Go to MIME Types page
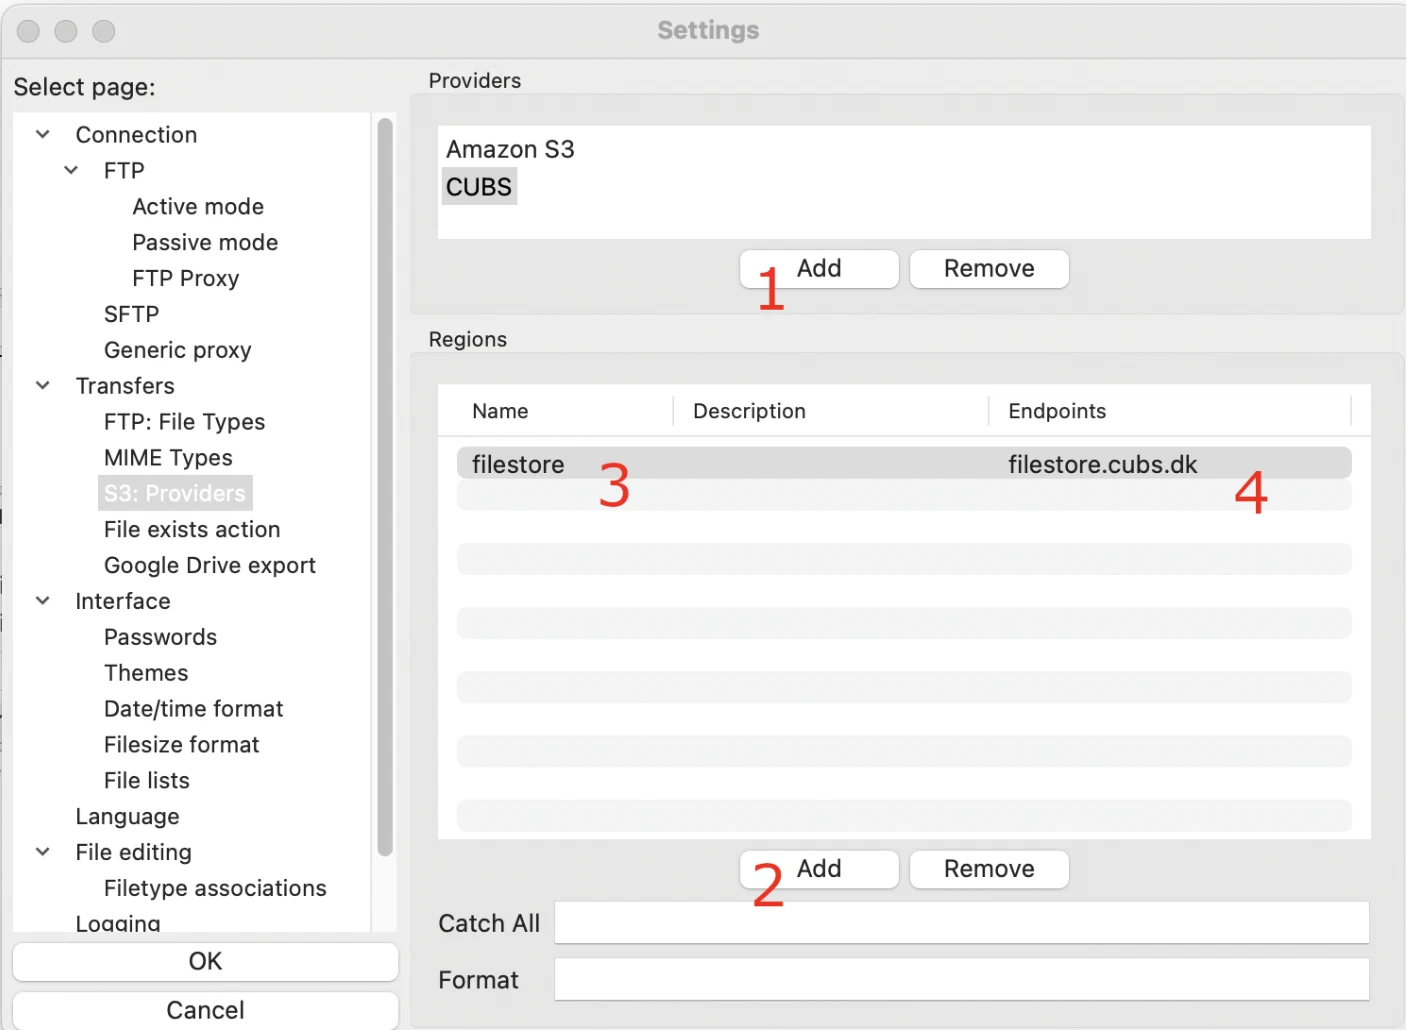The width and height of the screenshot is (1412, 1030). tap(168, 457)
